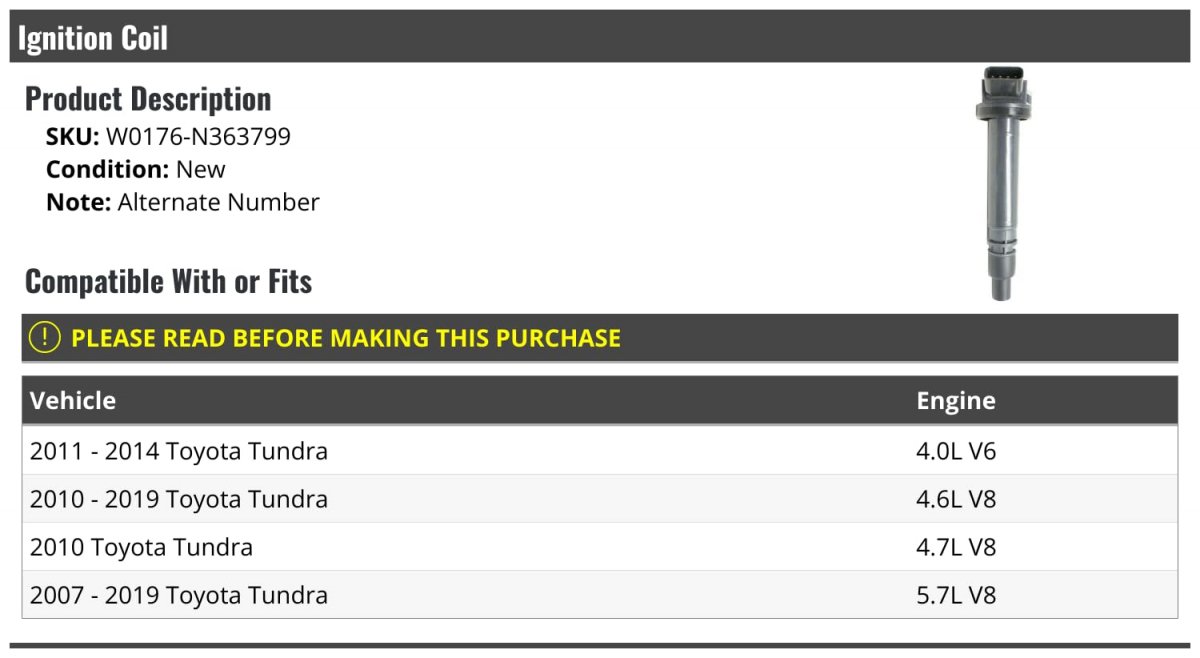Select the 2007 - 2019 Toyota Tundra row

(179, 595)
